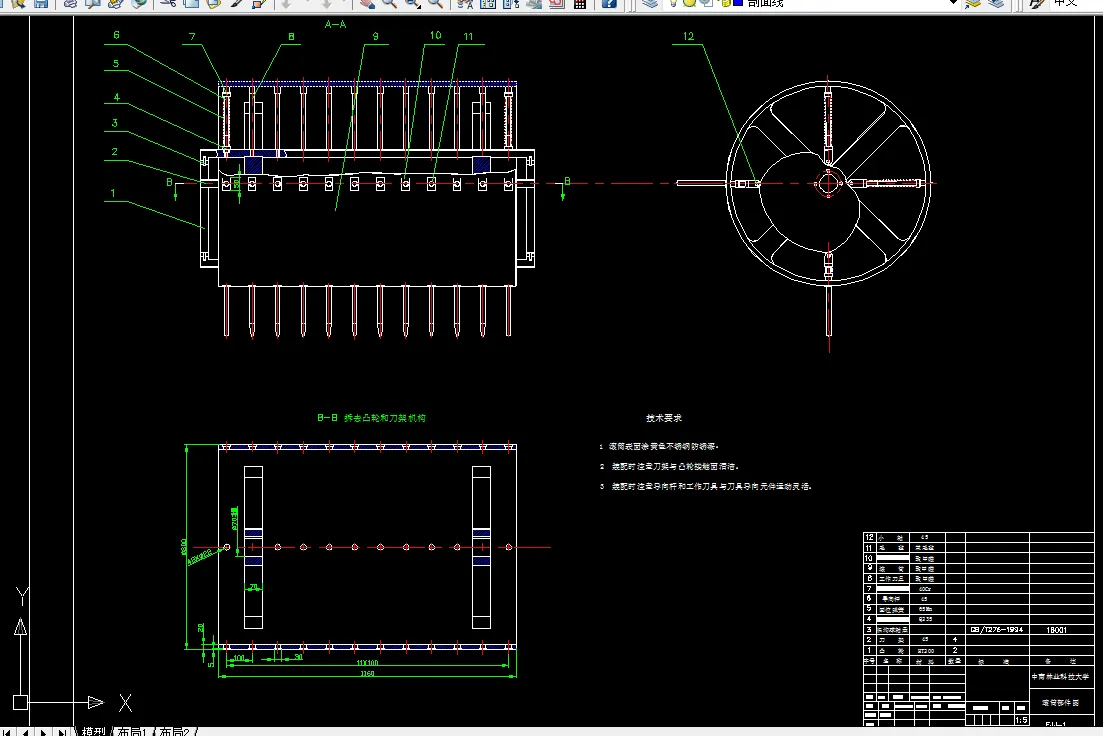Click the Paste clipboard icon
Image resolution: width=1103 pixels, height=736 pixels.
213,4
